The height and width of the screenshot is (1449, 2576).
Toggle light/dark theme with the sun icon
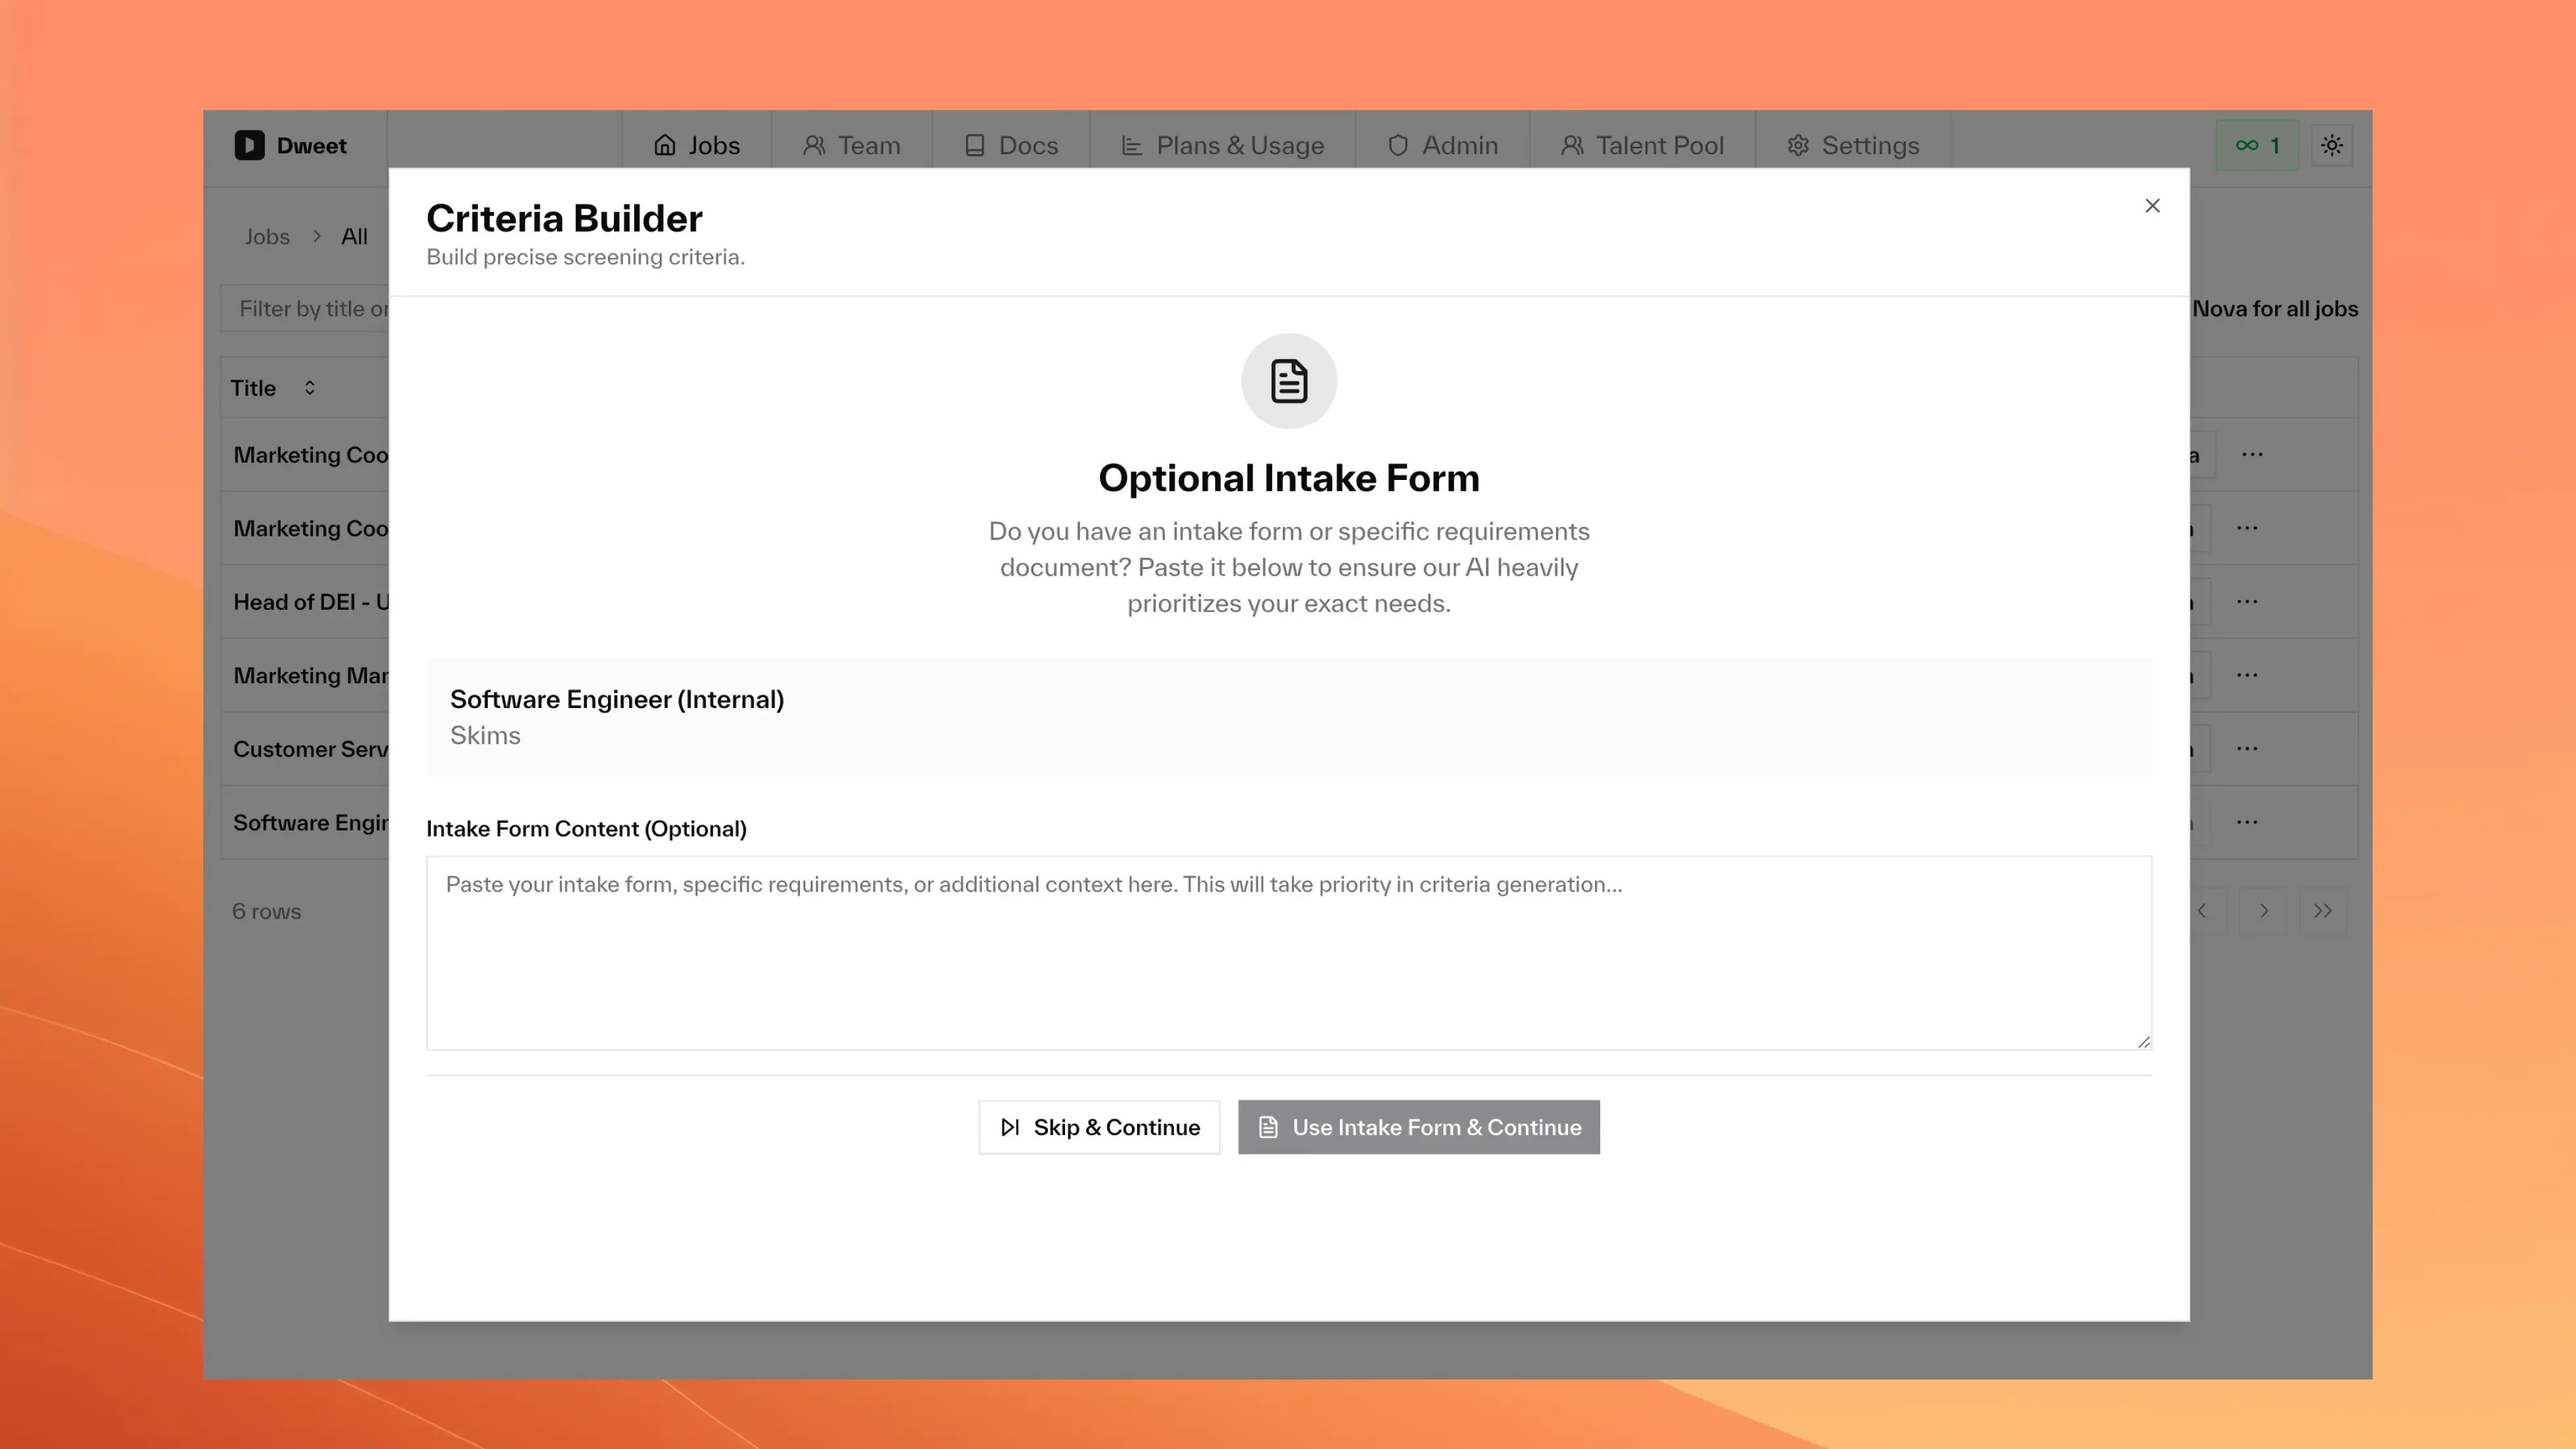point(2332,145)
